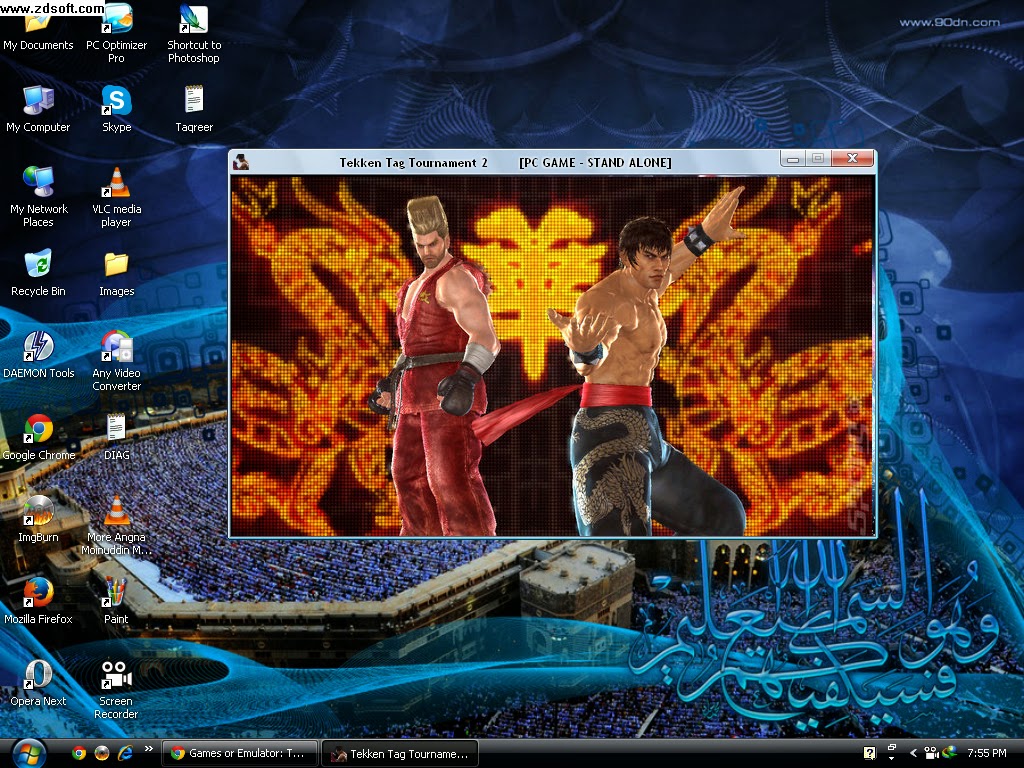
Task: Launch Skype from the desktop
Action: tap(116, 108)
